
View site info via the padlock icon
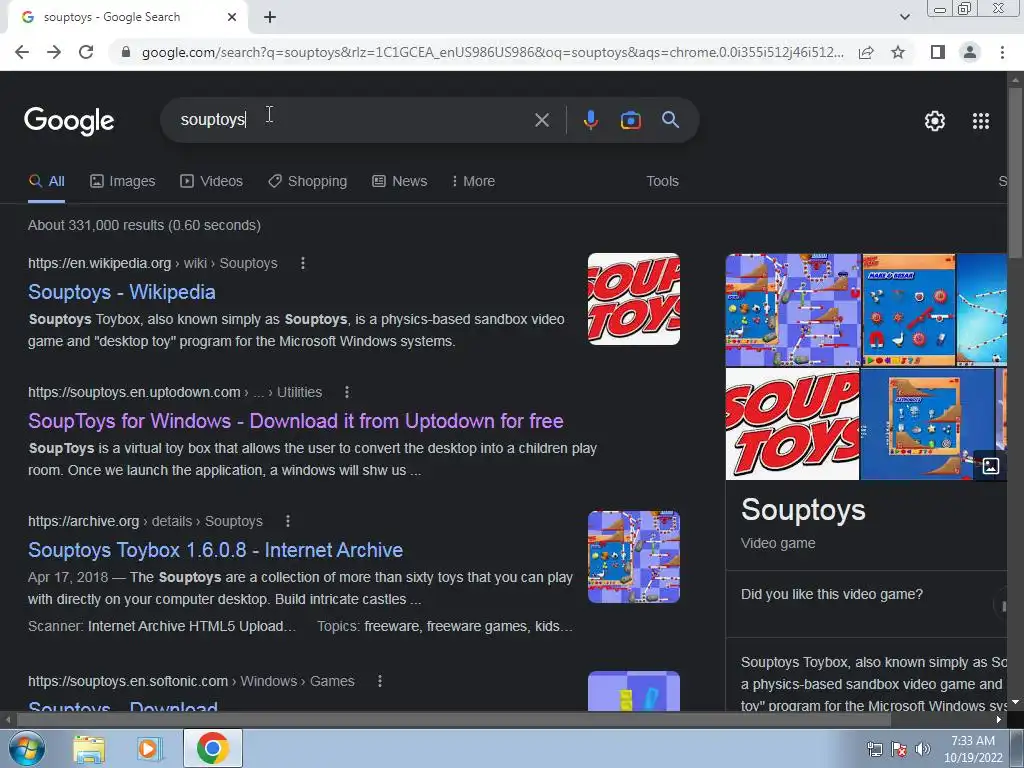(126, 52)
